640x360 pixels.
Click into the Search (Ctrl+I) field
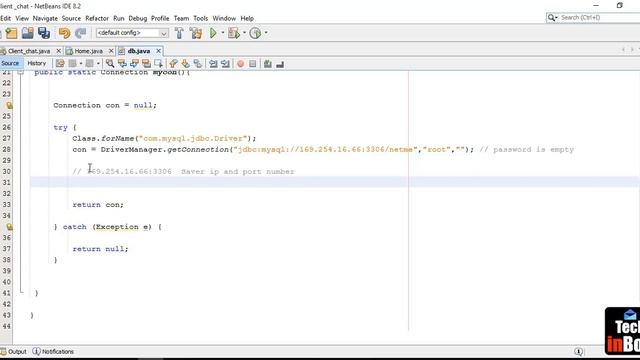click(x=599, y=18)
